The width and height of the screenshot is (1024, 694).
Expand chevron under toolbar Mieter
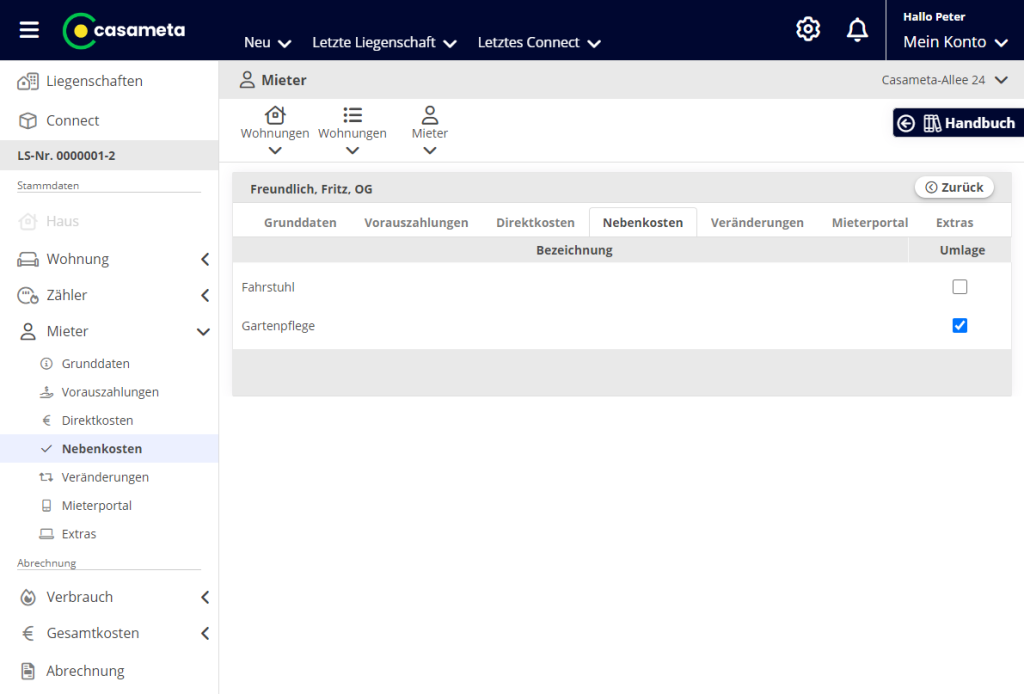coord(430,151)
